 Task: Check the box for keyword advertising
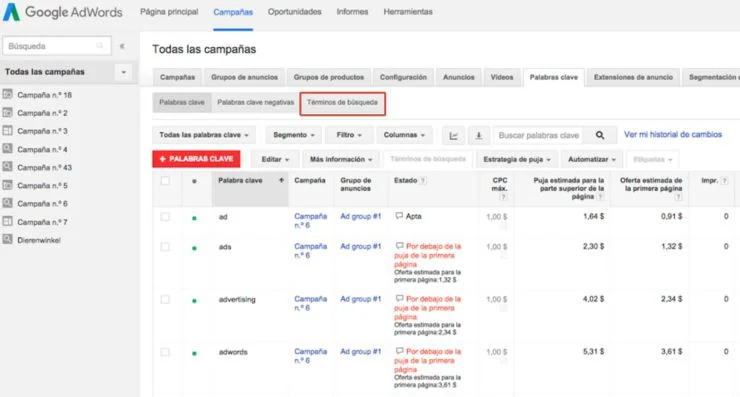(x=165, y=299)
